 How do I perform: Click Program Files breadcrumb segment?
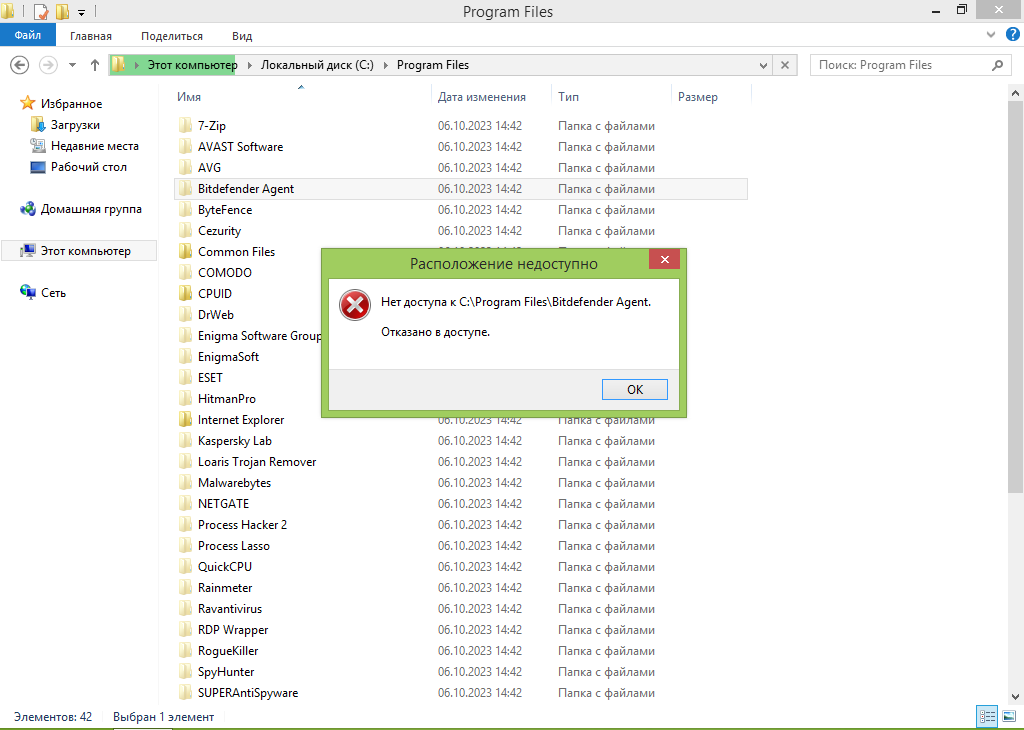click(433, 65)
